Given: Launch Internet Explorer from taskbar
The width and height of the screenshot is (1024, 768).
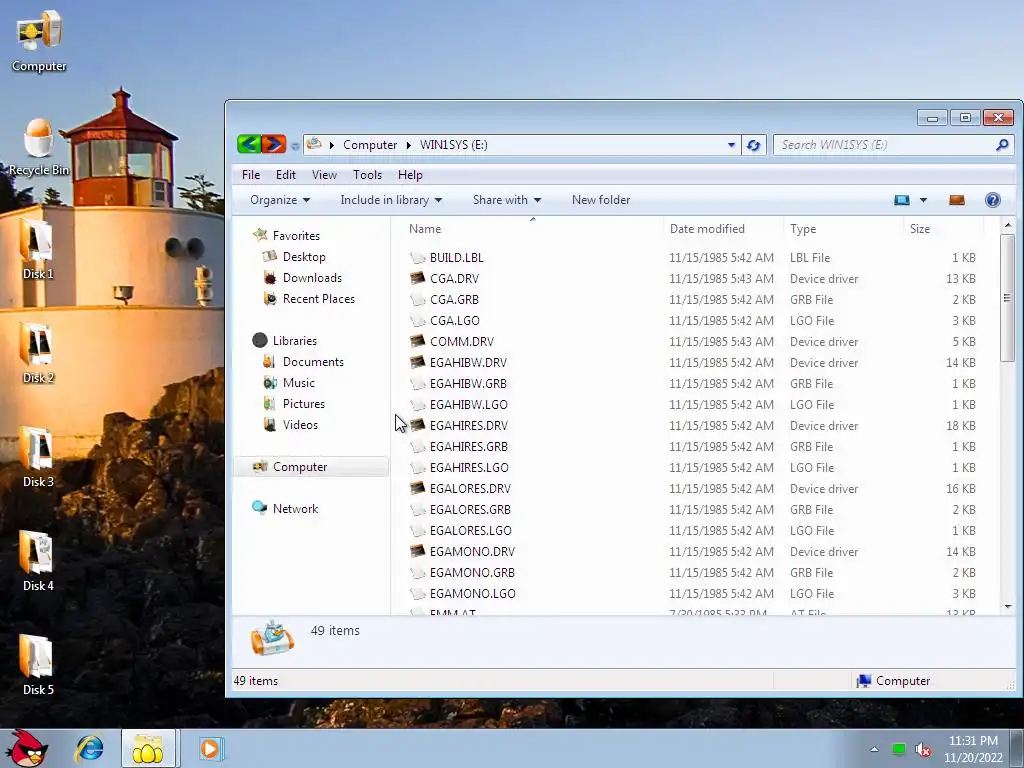Looking at the screenshot, I should coord(89,748).
